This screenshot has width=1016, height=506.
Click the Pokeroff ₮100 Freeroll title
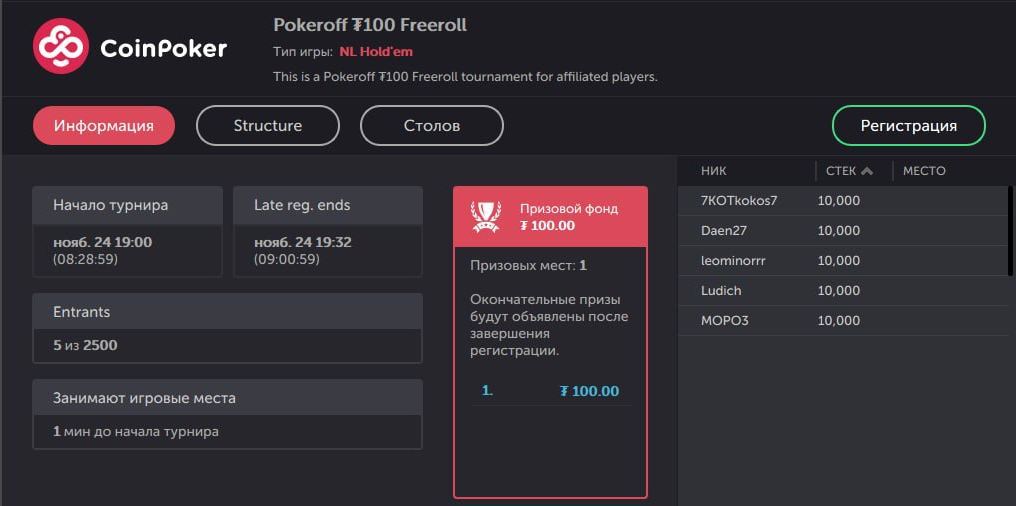[370, 24]
